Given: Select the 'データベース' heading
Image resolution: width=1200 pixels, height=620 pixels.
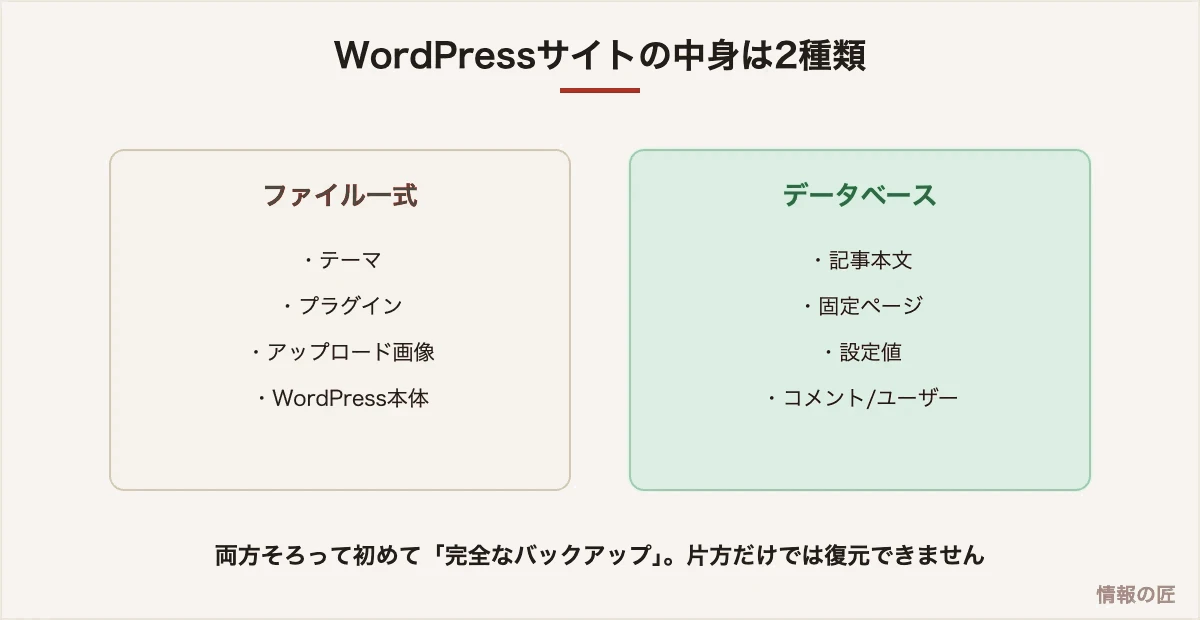Looking at the screenshot, I should [860, 195].
